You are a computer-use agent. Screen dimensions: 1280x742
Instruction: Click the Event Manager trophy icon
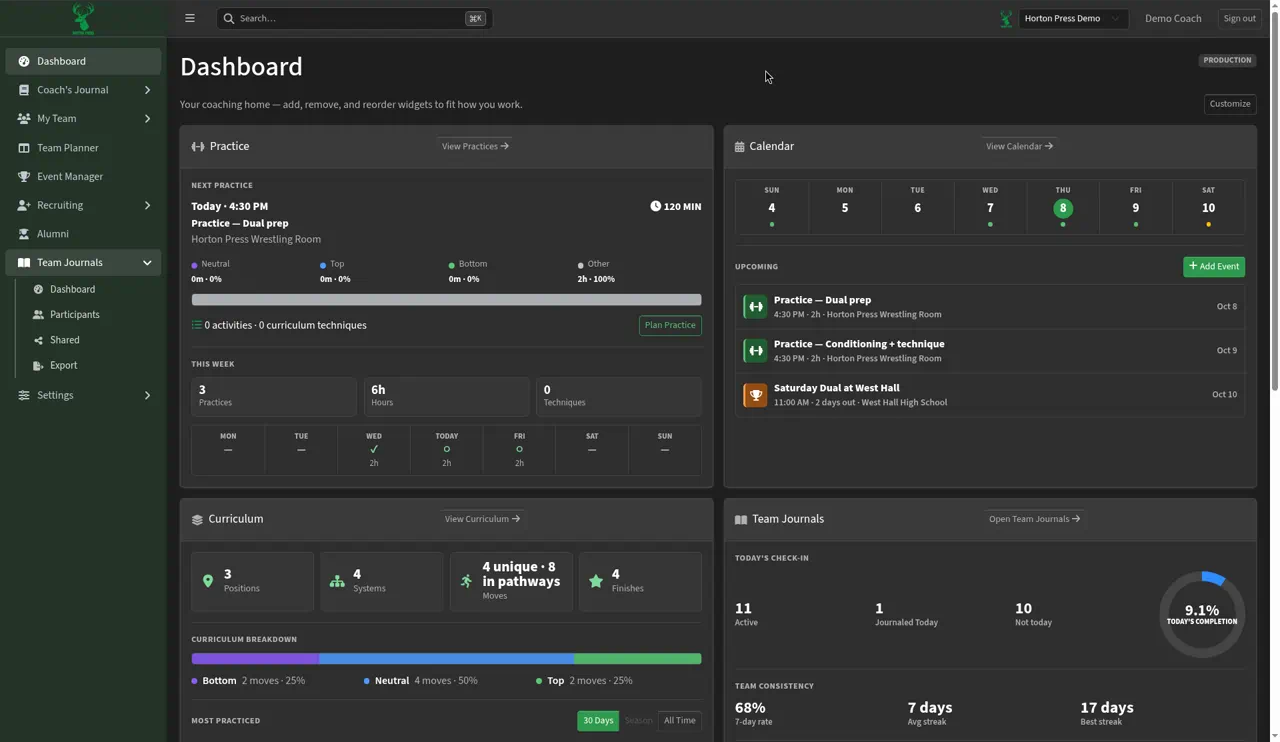[24, 177]
